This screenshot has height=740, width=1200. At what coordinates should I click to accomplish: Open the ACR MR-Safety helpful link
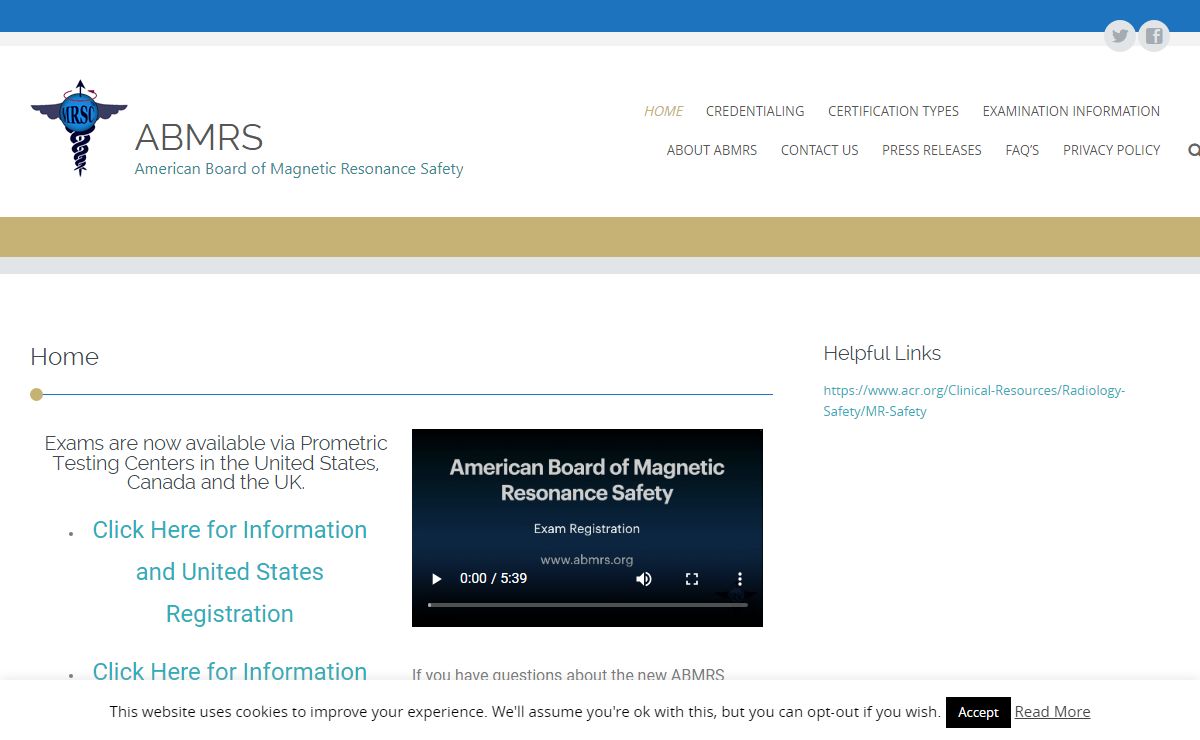tap(974, 401)
